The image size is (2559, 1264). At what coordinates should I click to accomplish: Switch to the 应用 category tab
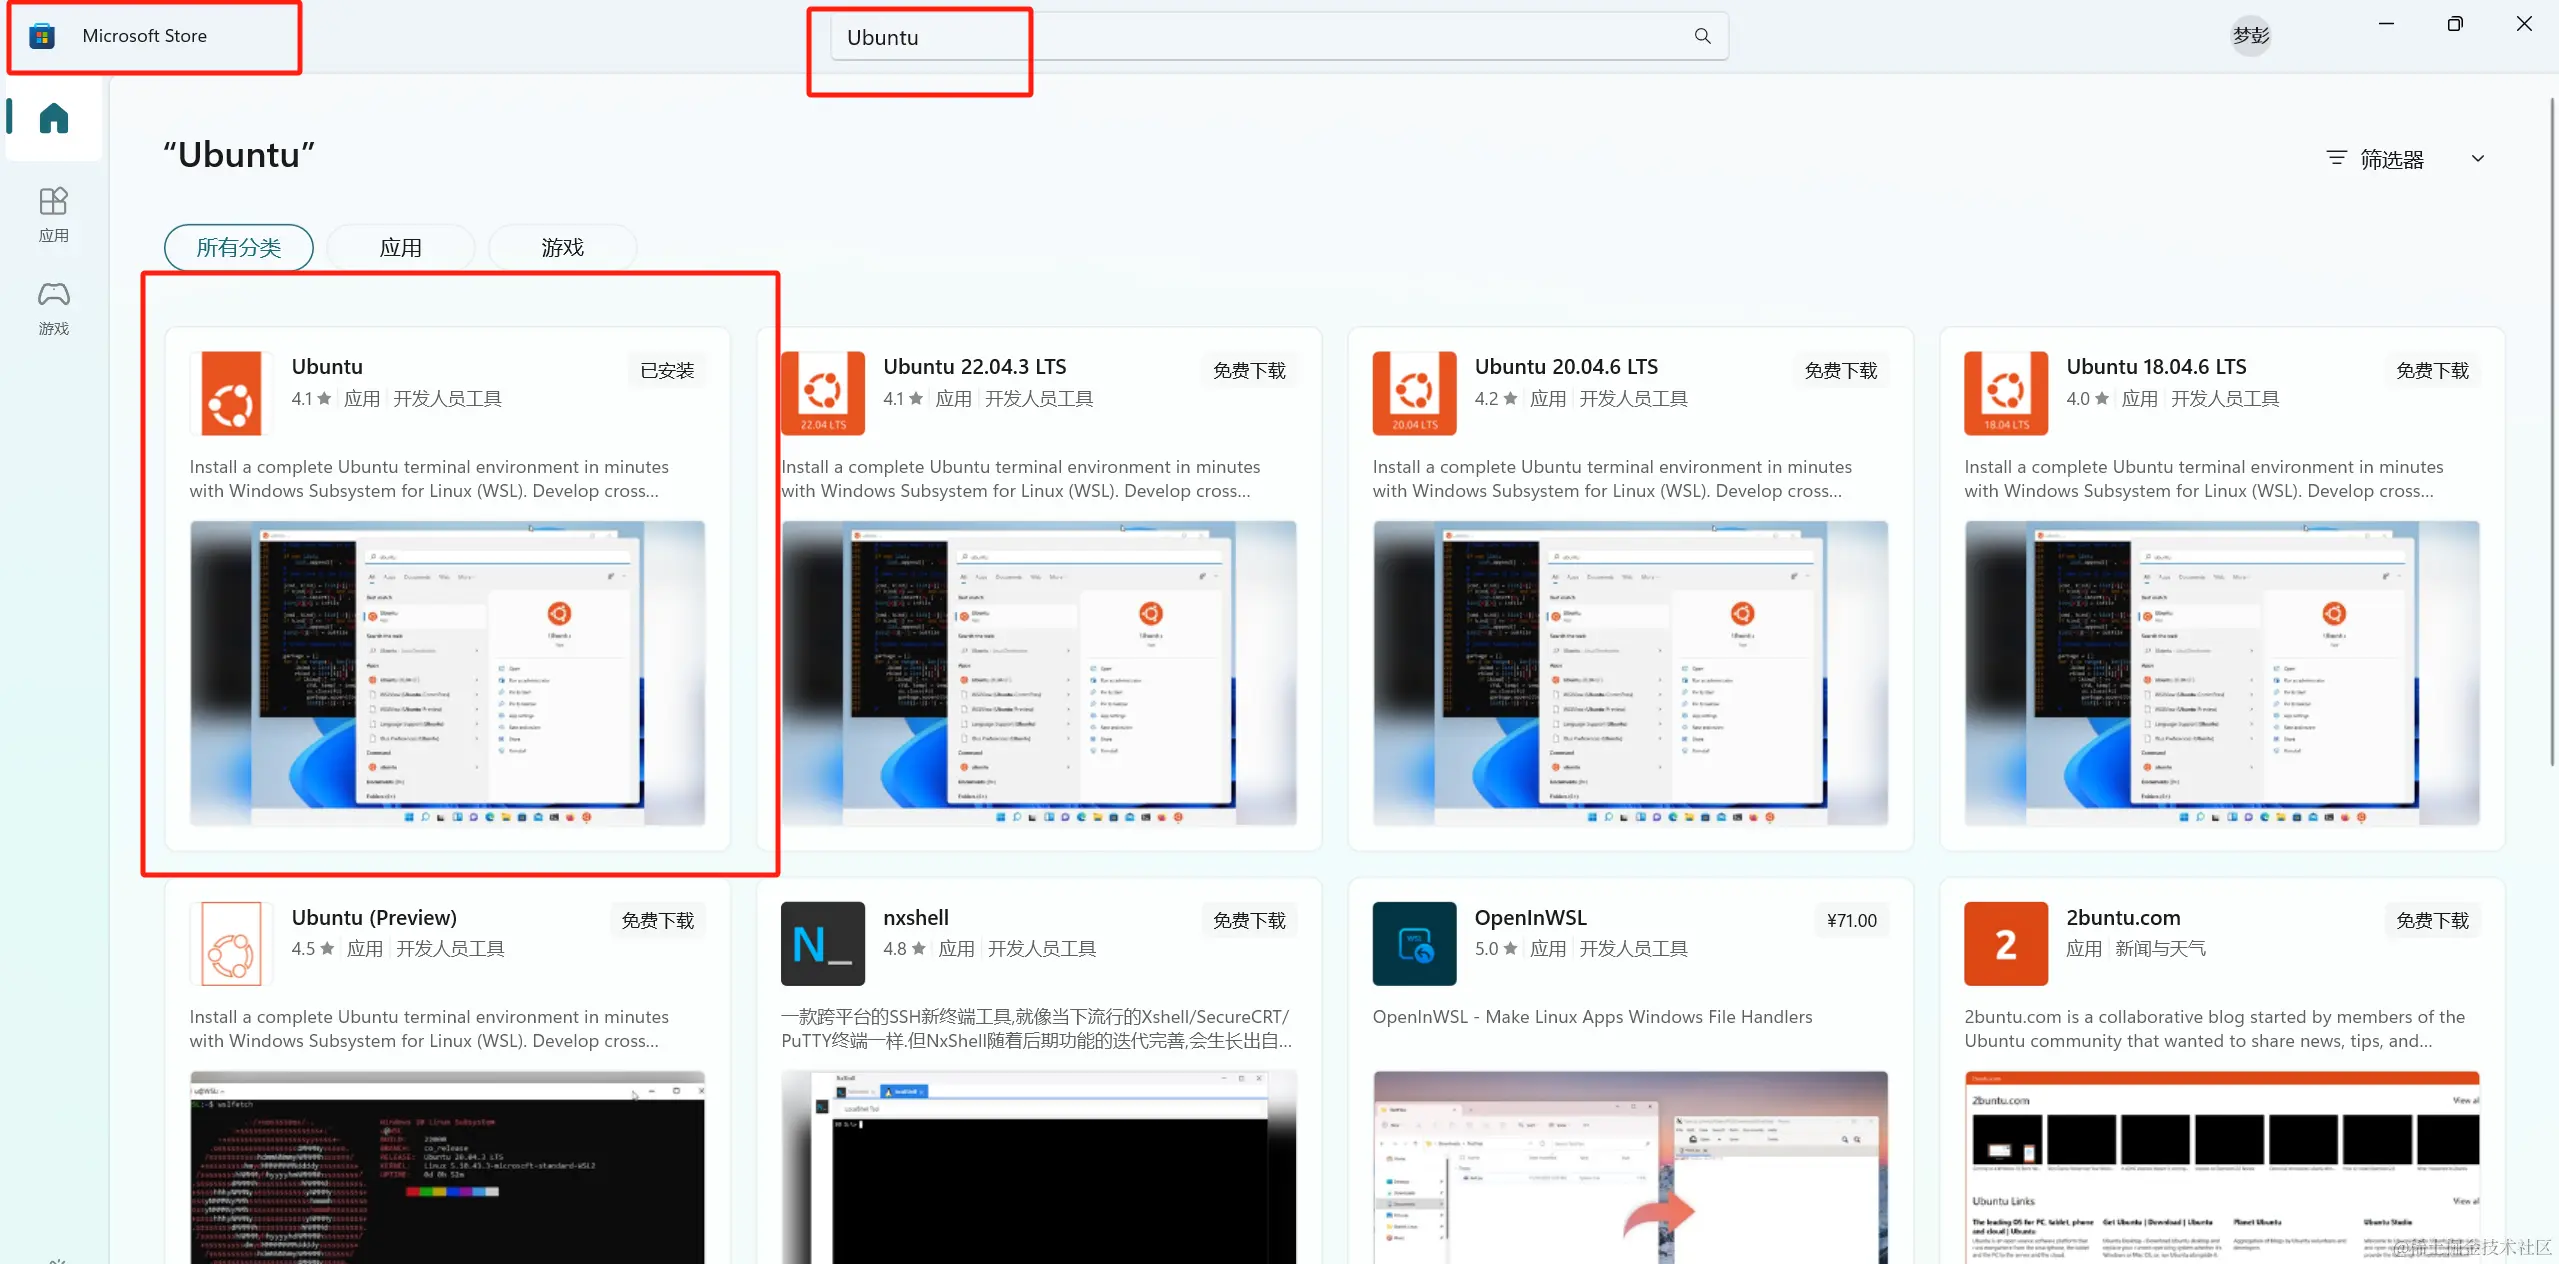(x=401, y=247)
